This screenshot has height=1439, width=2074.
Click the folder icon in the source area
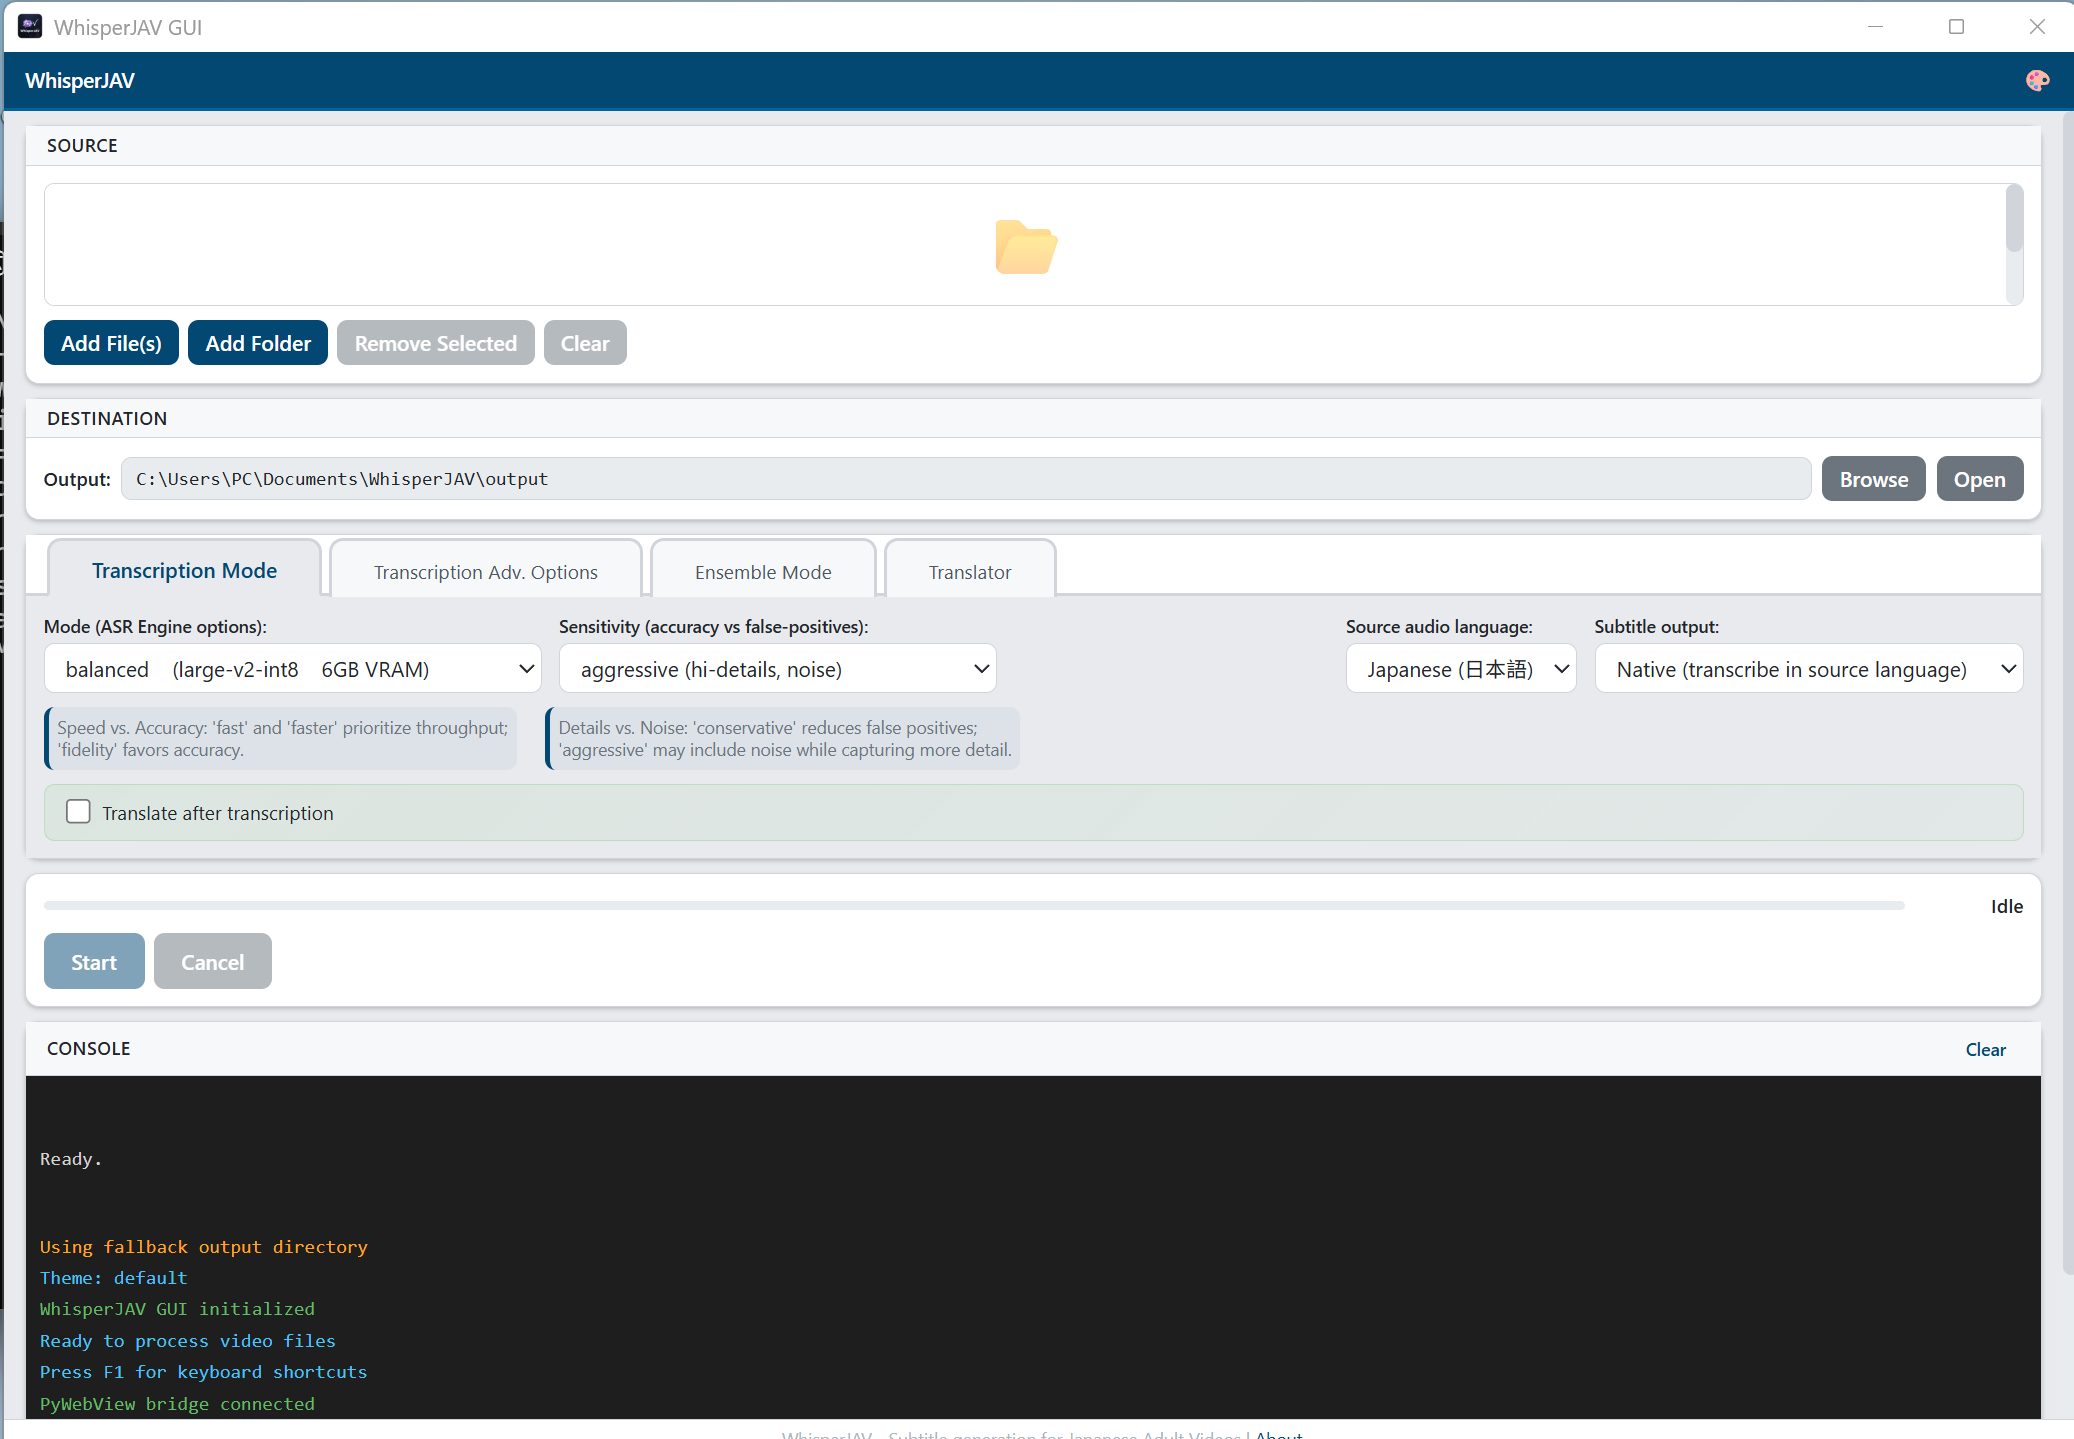(x=1025, y=246)
